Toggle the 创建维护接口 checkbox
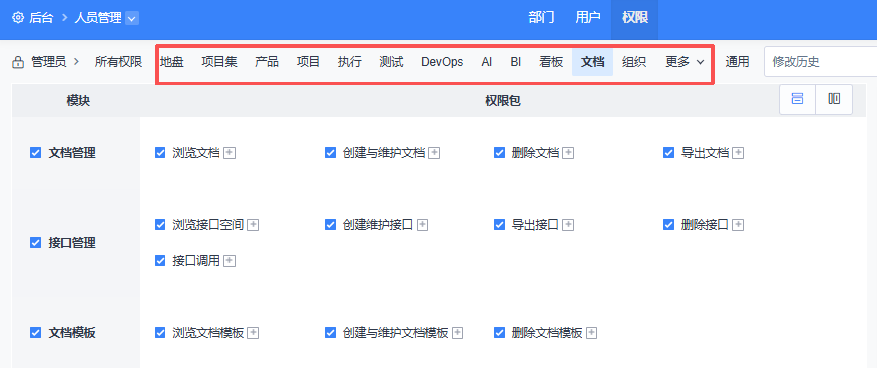This screenshot has height=368, width=877. pos(330,225)
